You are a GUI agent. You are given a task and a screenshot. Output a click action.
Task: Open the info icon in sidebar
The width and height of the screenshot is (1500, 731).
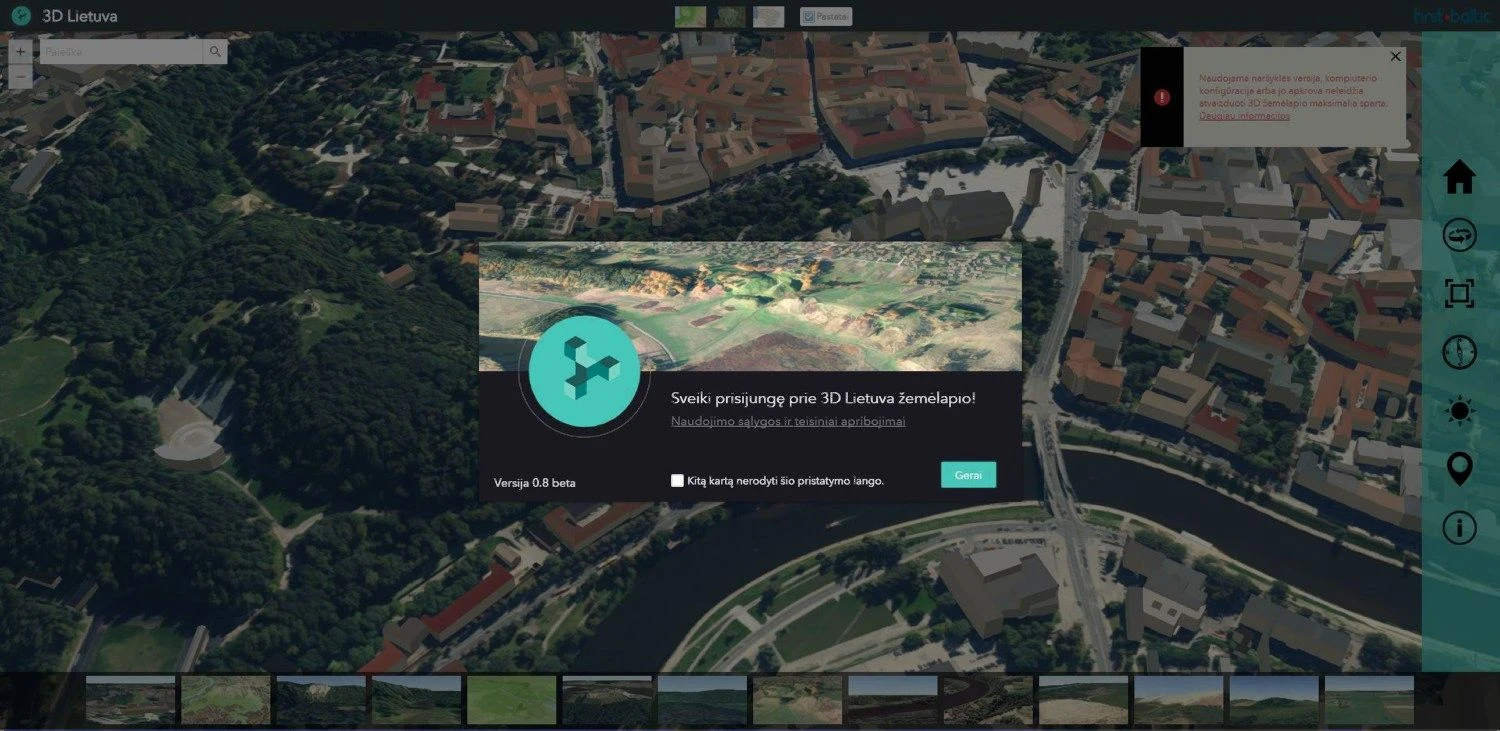point(1459,527)
